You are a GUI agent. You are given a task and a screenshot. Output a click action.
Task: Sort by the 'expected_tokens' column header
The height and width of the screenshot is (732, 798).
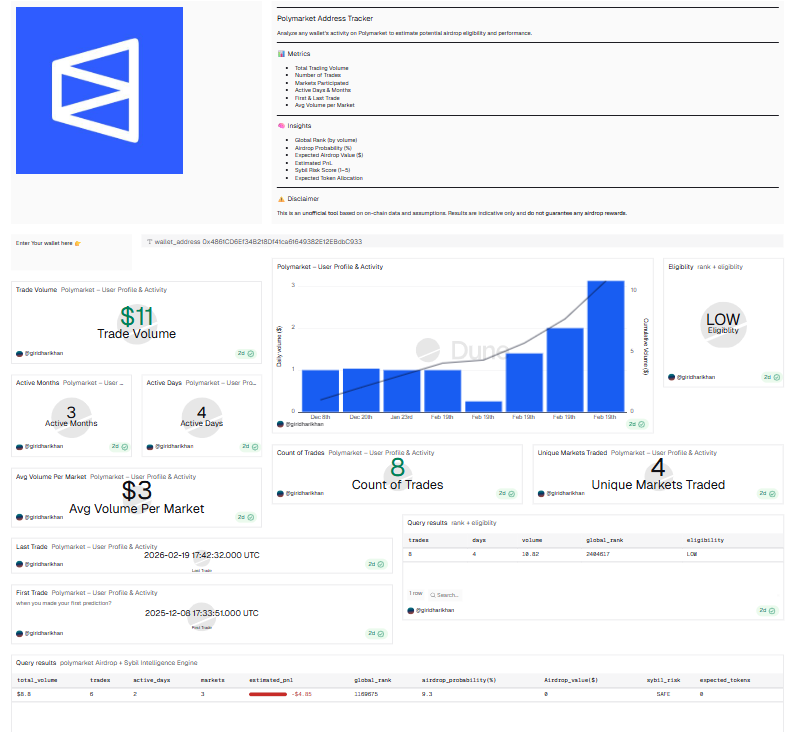pyautogui.click(x=725, y=680)
